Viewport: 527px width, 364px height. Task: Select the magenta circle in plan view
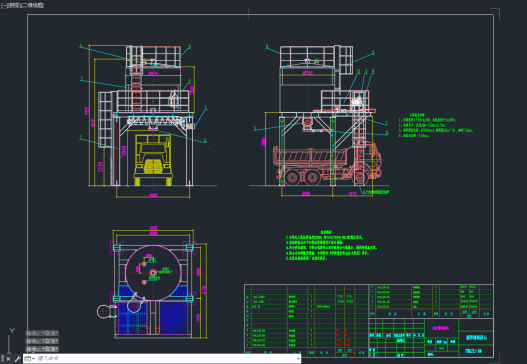point(153,273)
